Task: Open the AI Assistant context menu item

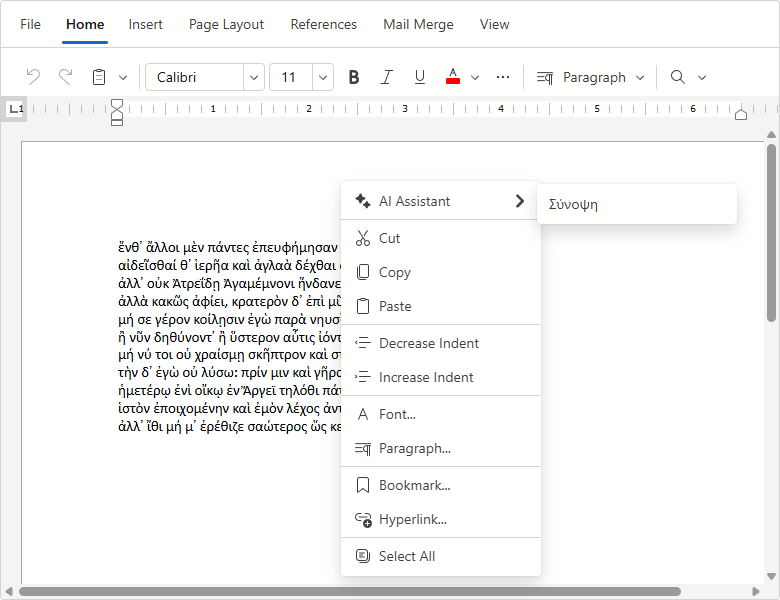Action: 441,201
